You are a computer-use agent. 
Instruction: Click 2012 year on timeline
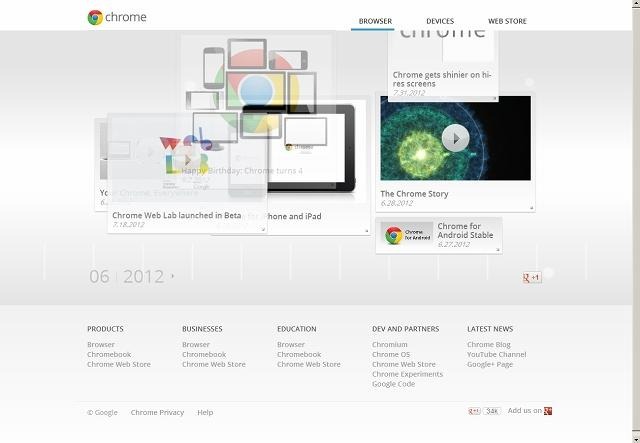143,276
